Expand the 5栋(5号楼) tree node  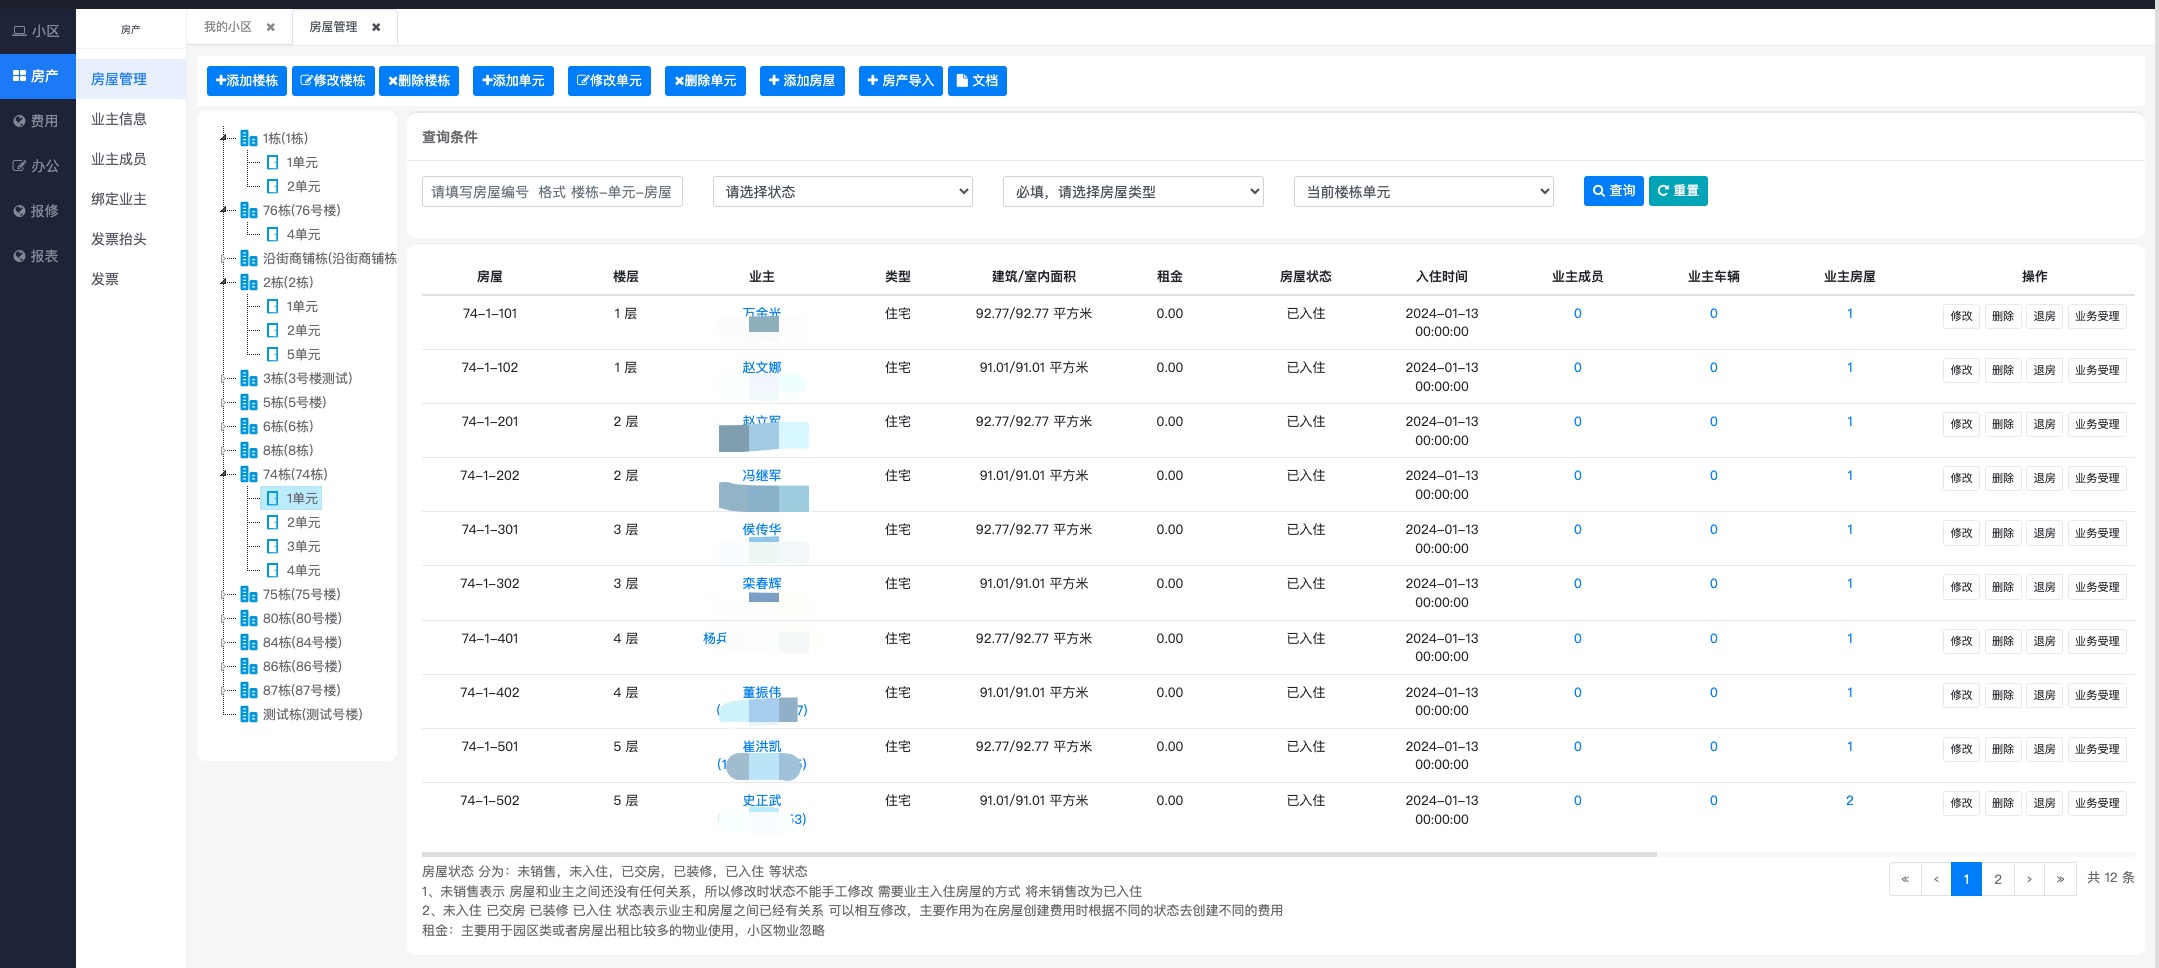pyautogui.click(x=224, y=402)
